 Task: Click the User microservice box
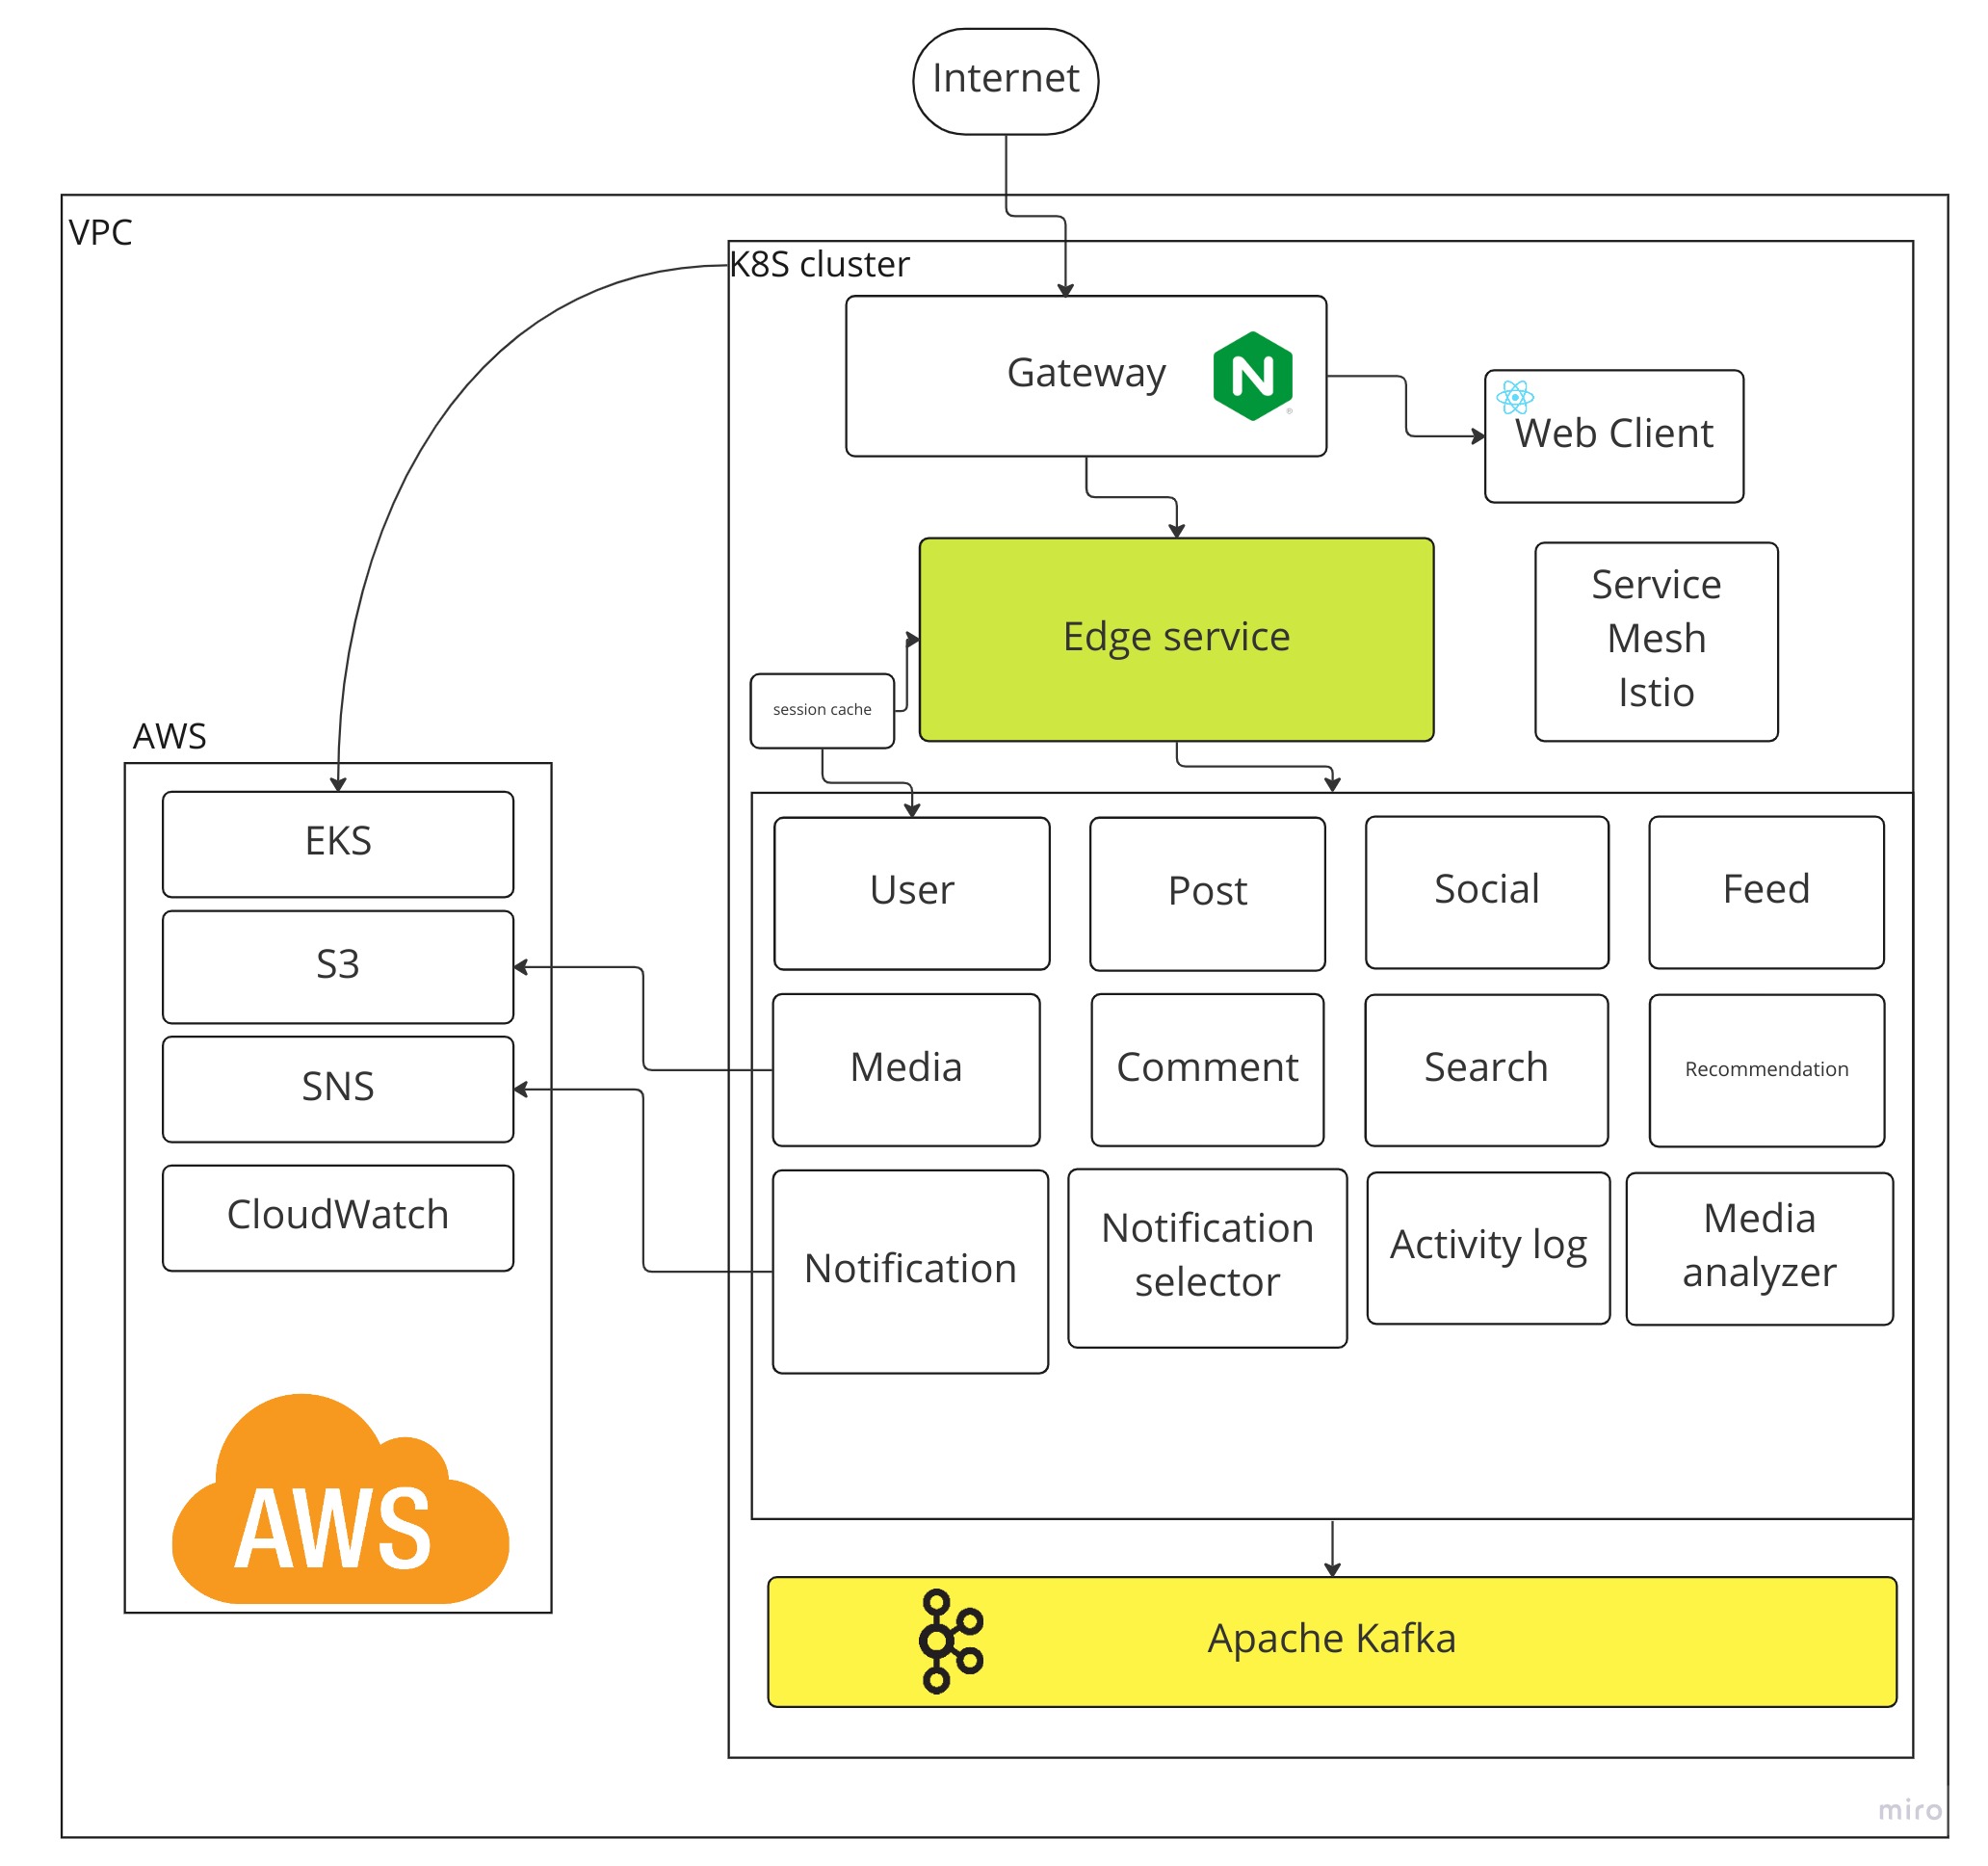911,892
